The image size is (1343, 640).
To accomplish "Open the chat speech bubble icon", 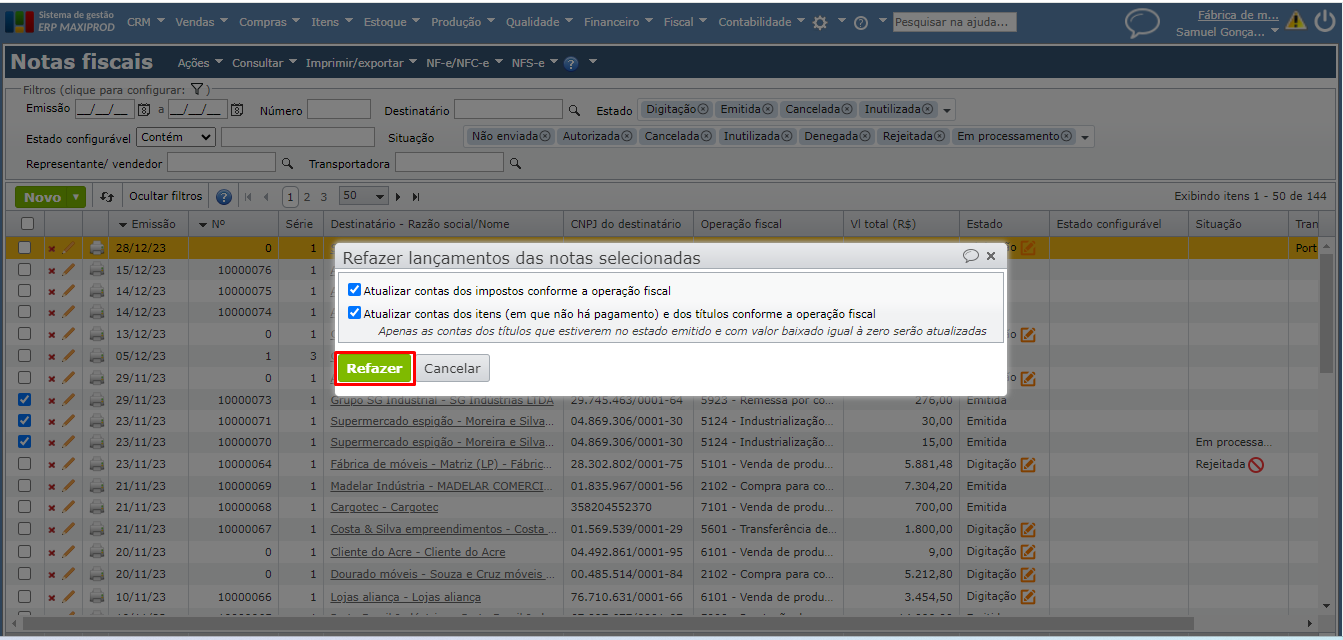I will [1142, 23].
